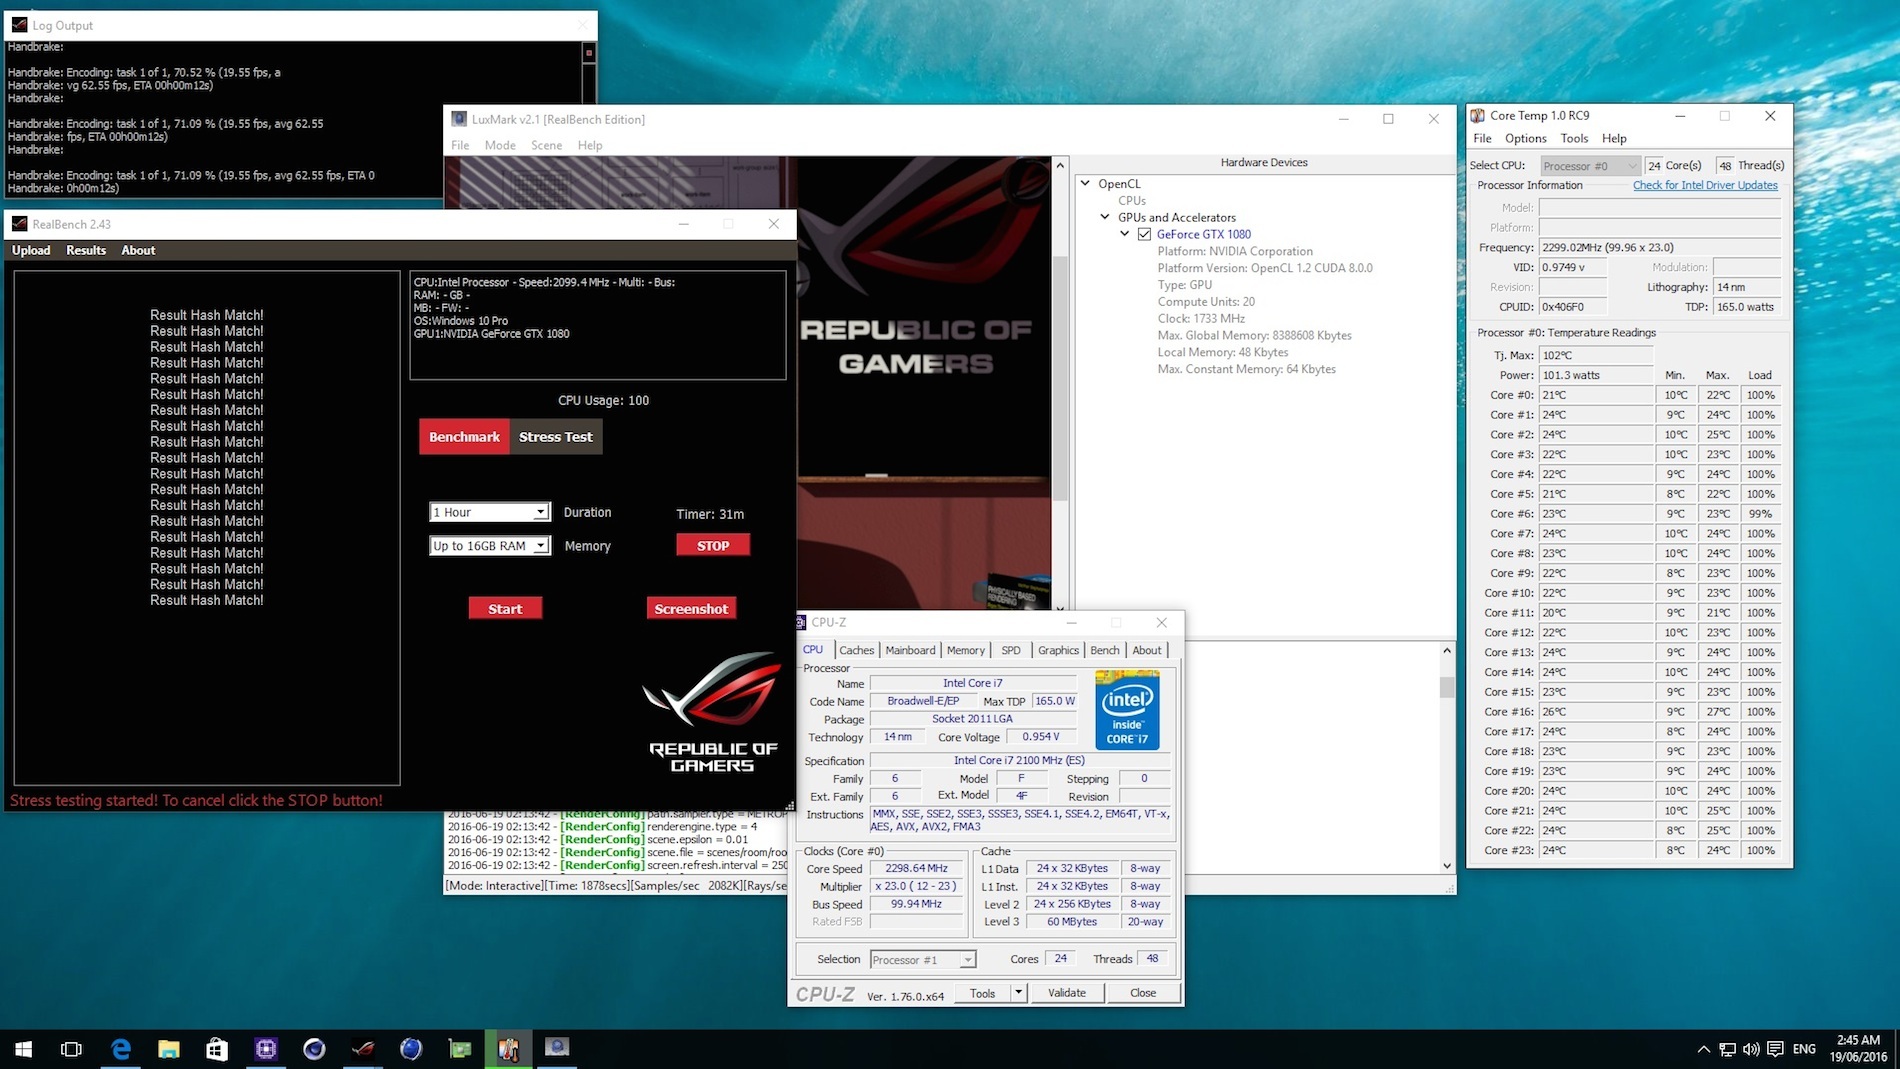
Task: Follow the Check for Intel Driver Updates link
Action: point(1705,185)
